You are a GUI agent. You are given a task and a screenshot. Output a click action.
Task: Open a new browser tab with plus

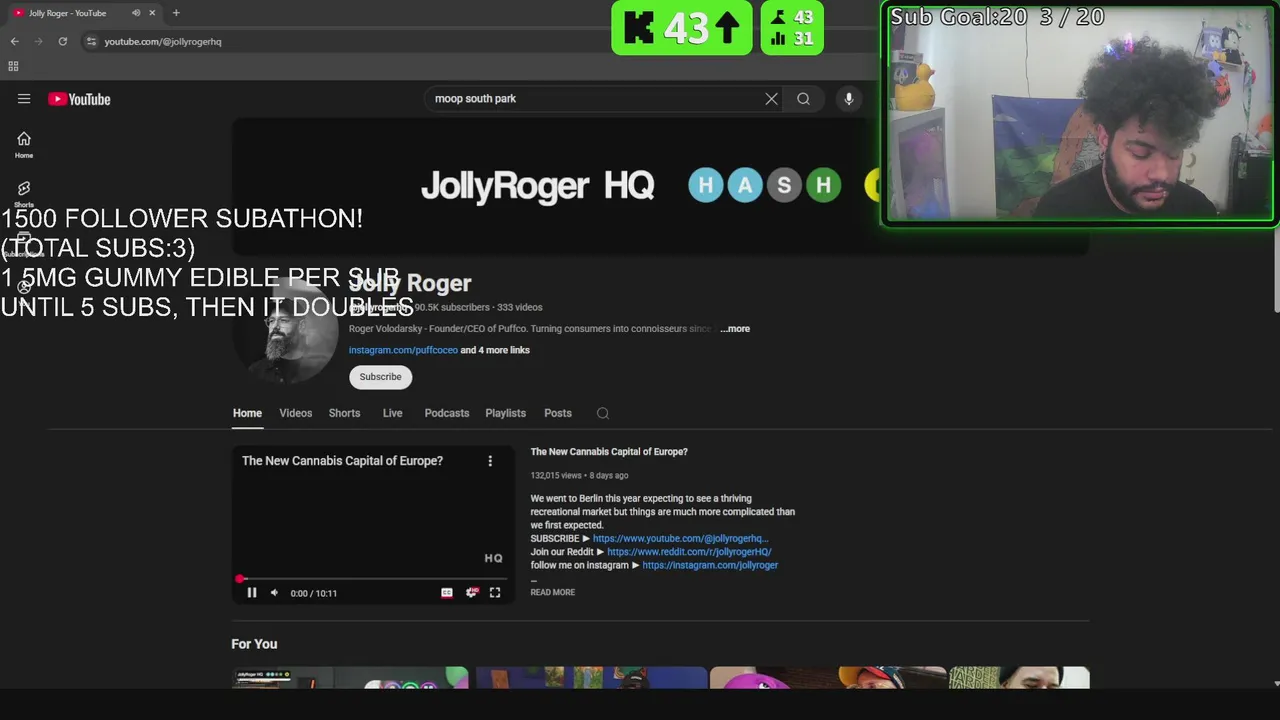pyautogui.click(x=176, y=13)
